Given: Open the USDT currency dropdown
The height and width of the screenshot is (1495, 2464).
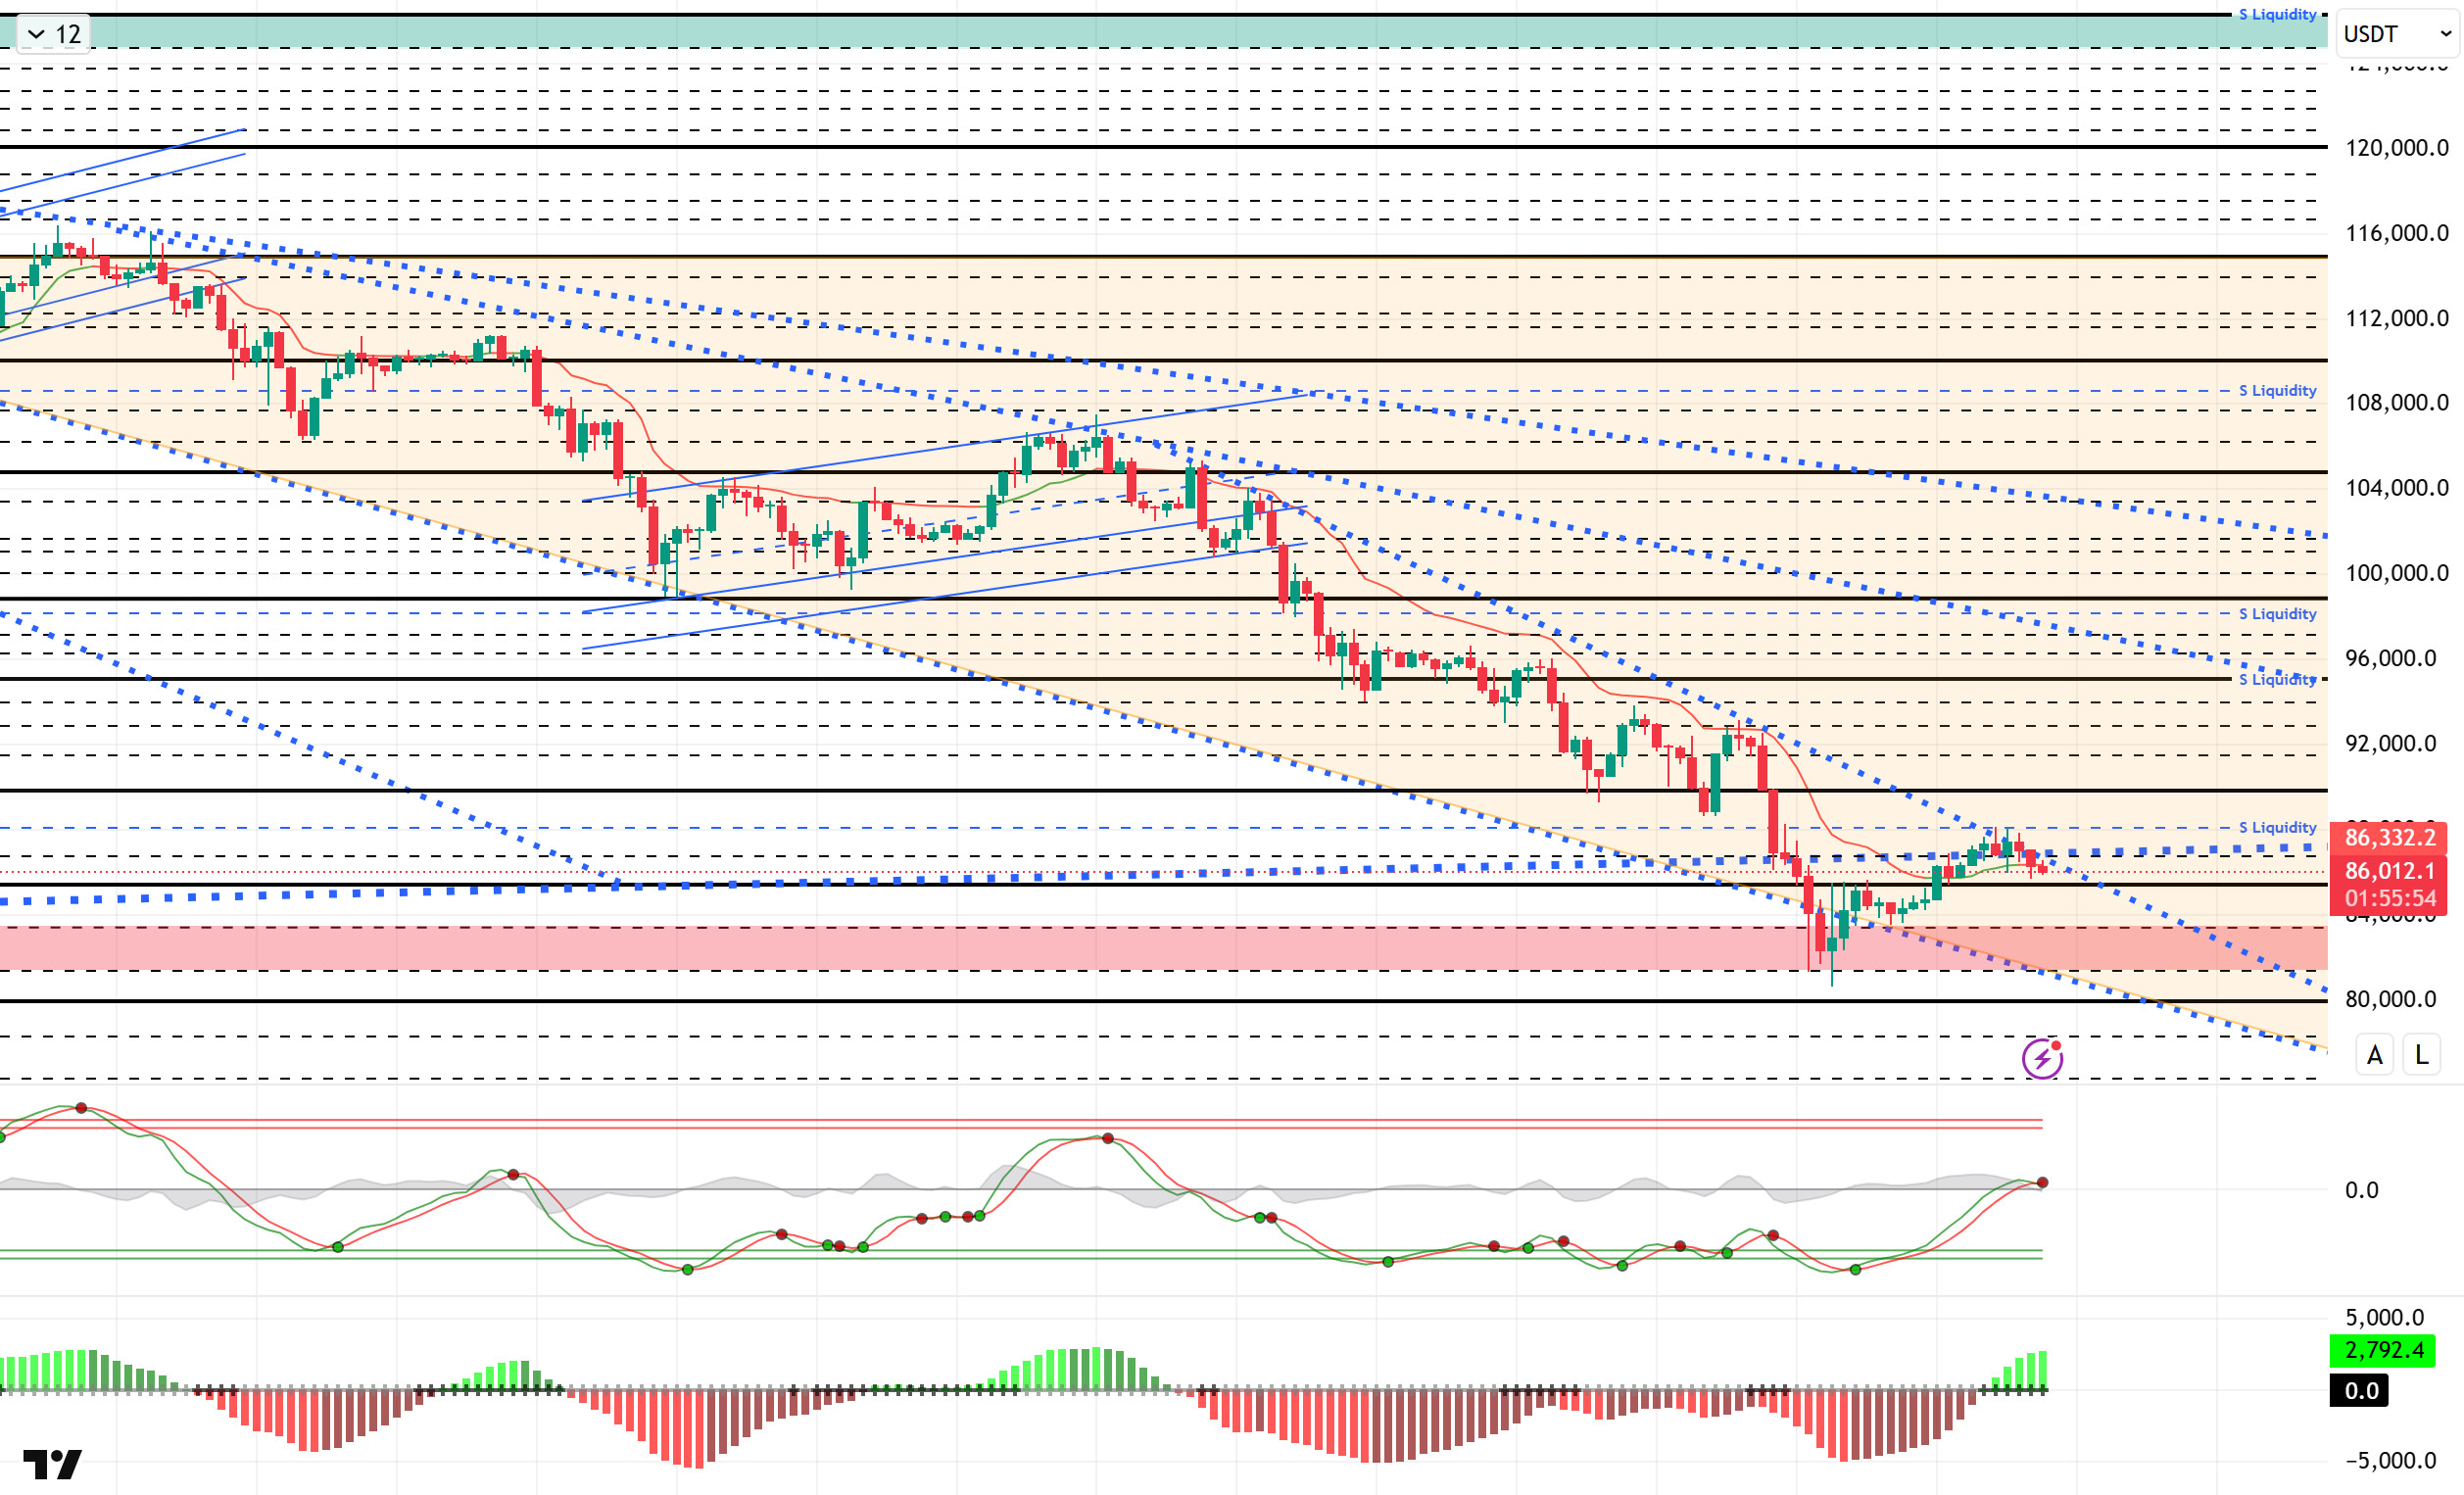Looking at the screenshot, I should (2397, 34).
